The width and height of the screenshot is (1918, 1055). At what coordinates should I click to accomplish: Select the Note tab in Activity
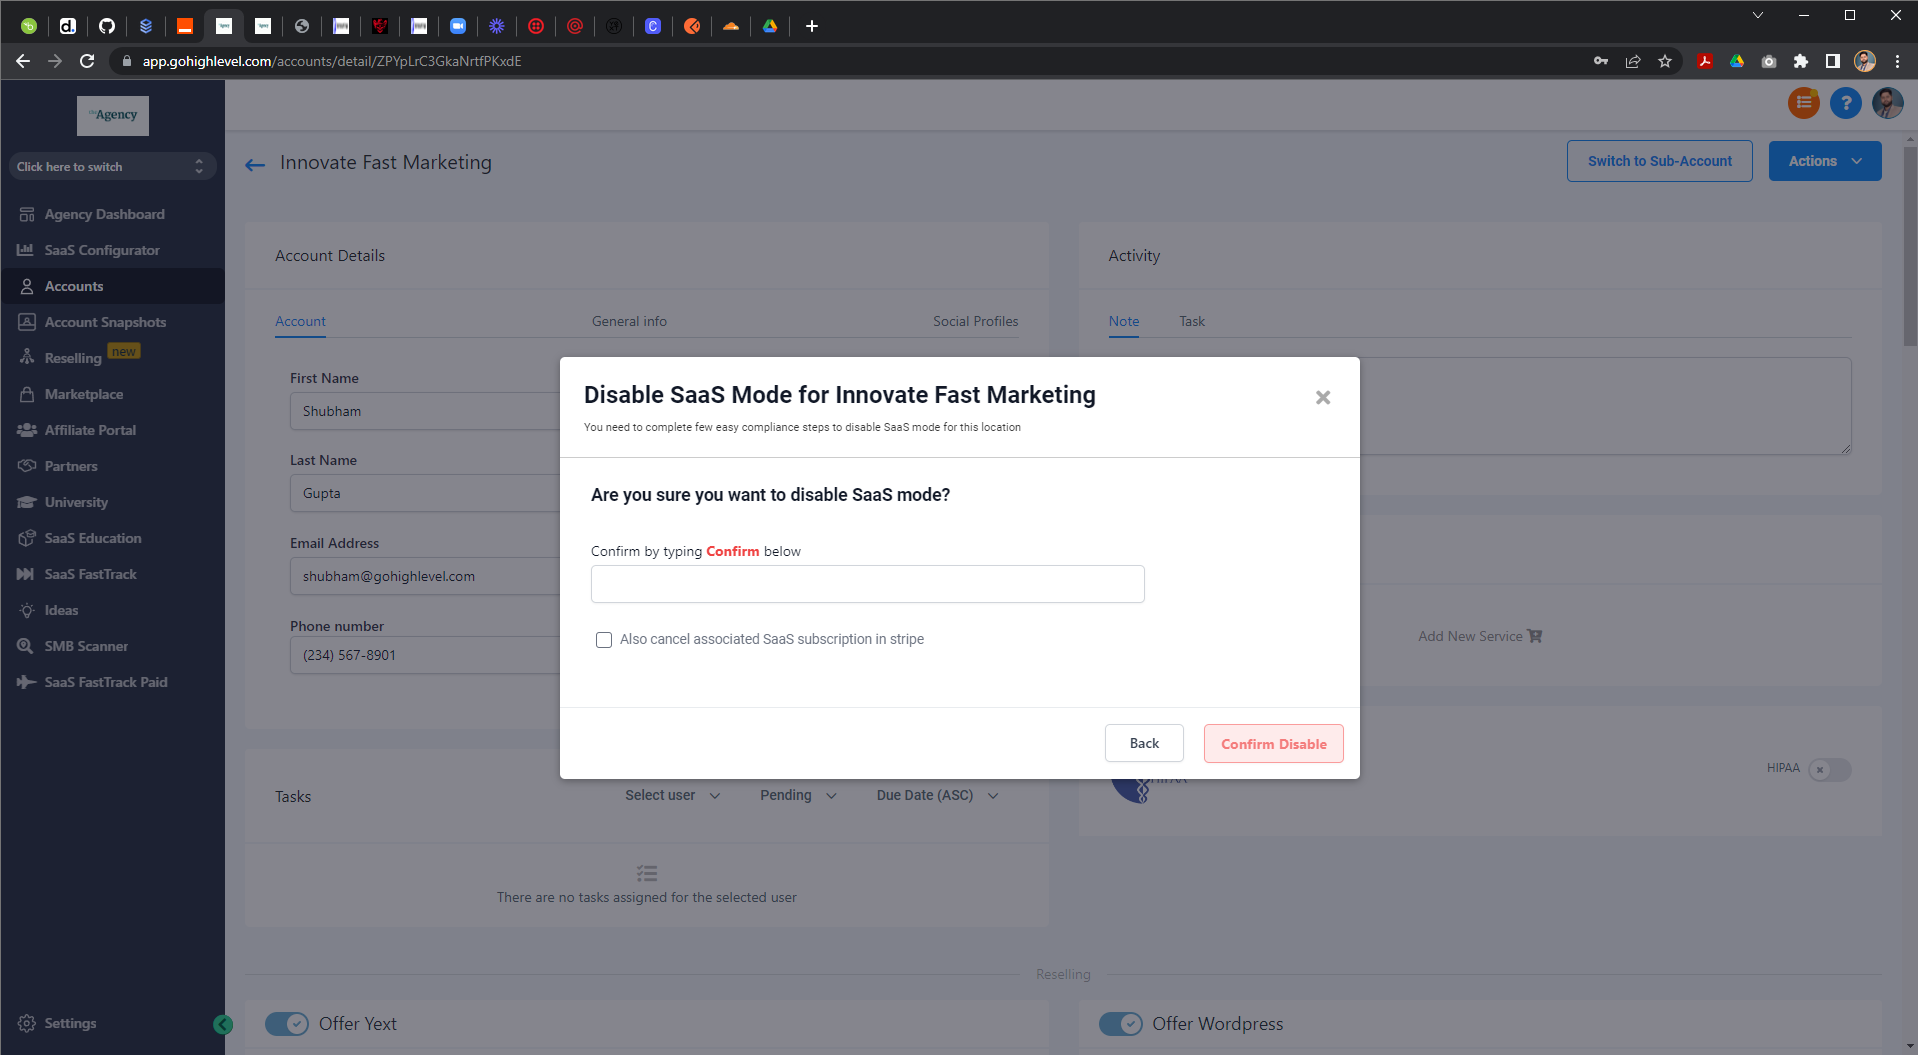[x=1123, y=321]
